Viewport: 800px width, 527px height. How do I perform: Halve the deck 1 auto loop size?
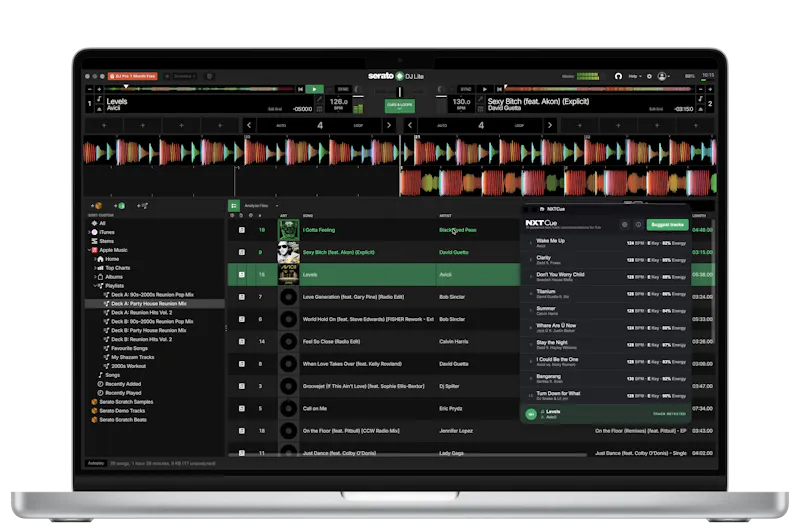tap(249, 125)
